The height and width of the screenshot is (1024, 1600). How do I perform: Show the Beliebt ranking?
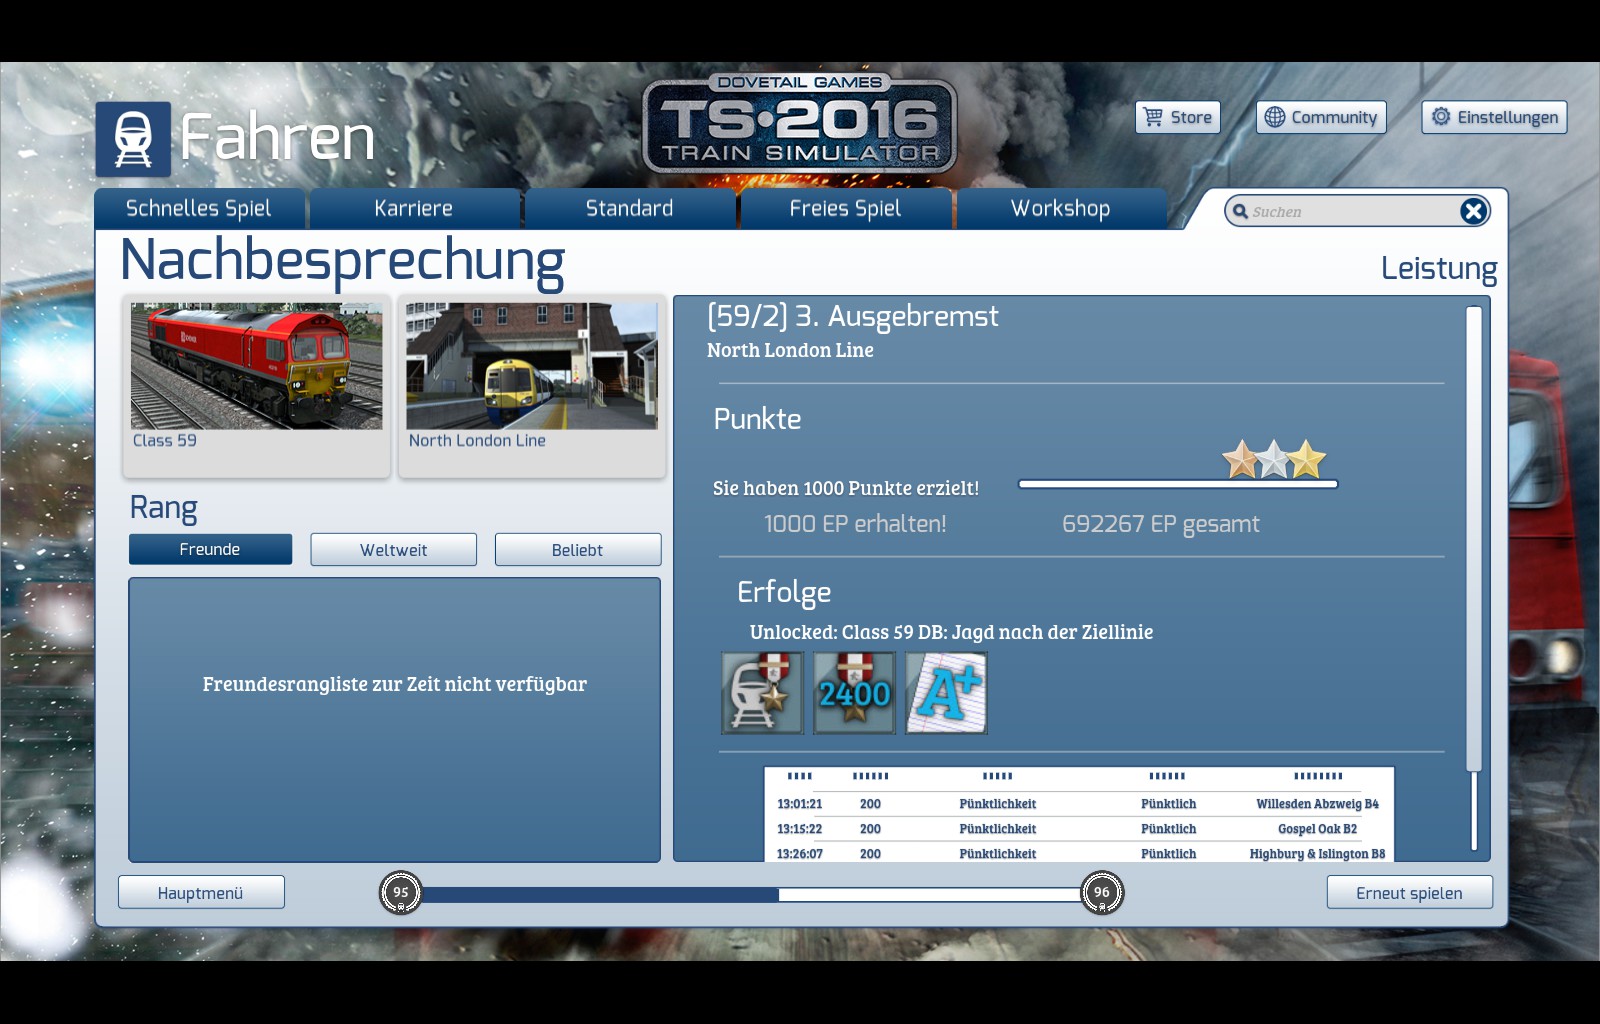coord(578,549)
